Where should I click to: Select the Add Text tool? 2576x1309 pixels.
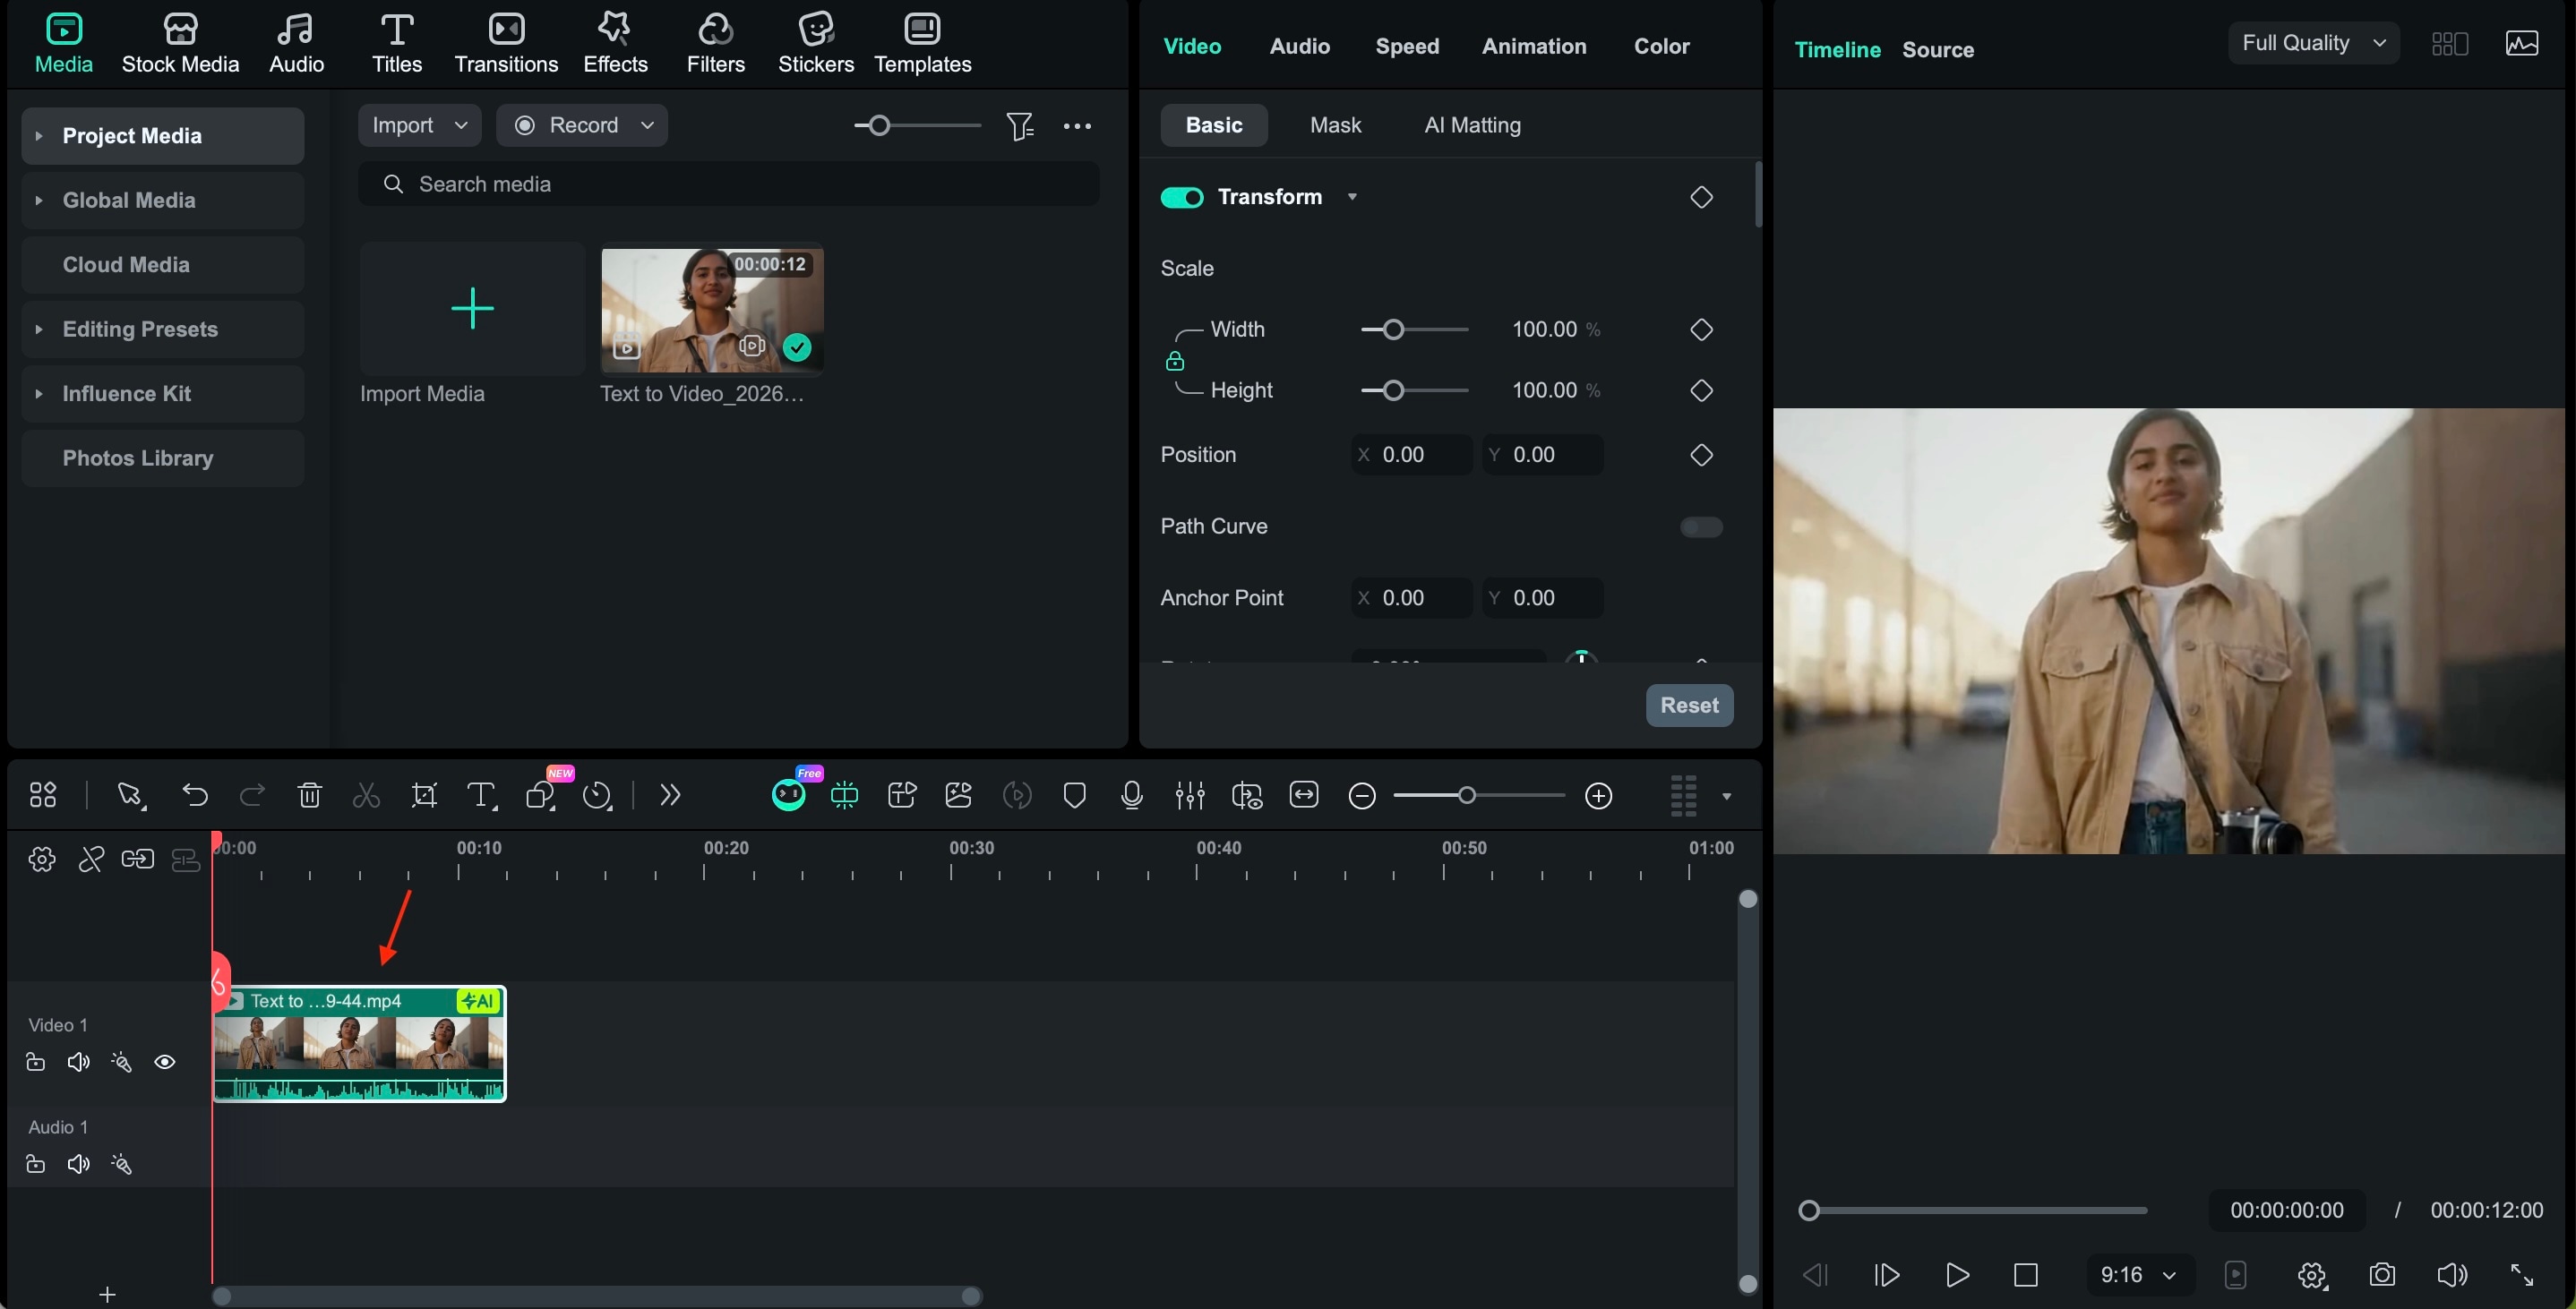pyautogui.click(x=481, y=795)
